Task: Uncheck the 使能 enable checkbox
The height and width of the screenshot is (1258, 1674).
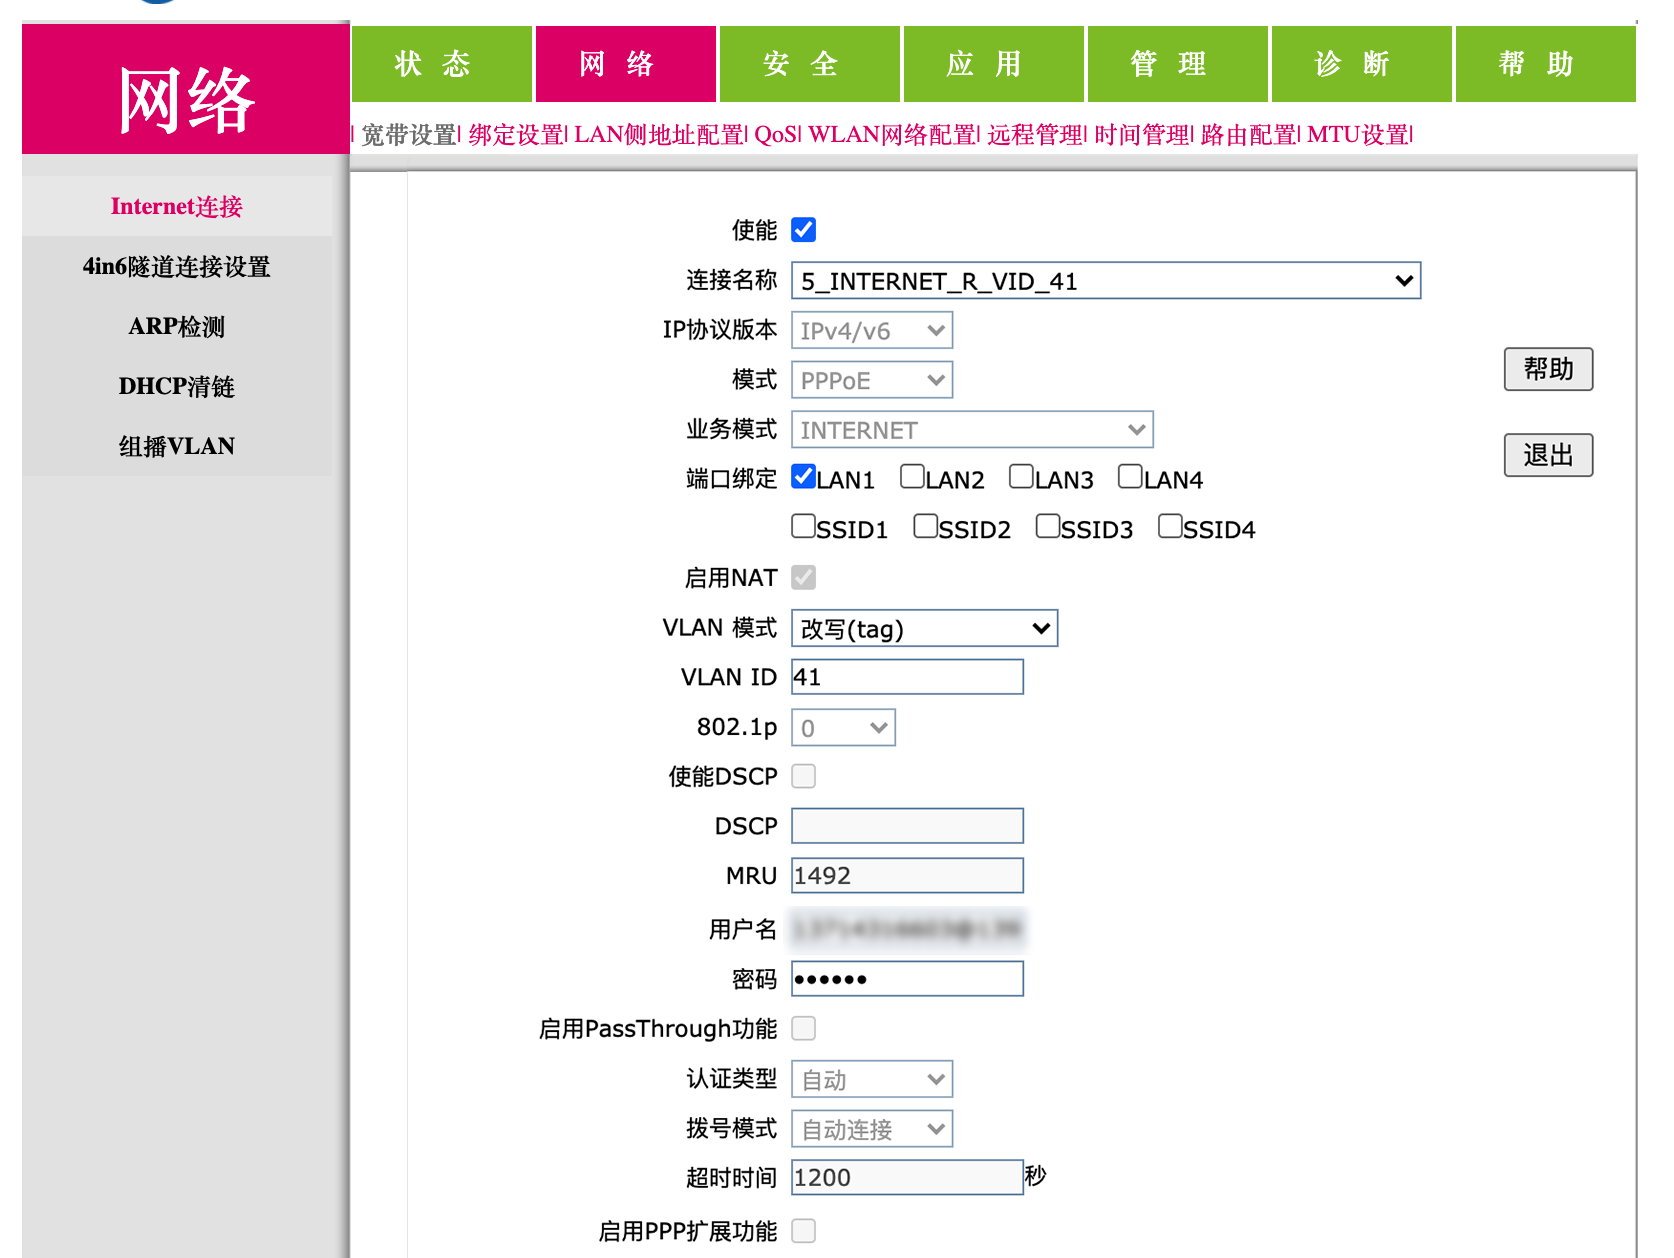Action: point(803,230)
